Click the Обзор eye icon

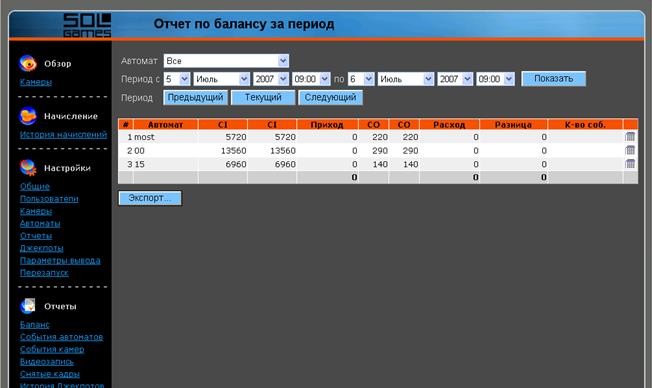tap(28, 63)
